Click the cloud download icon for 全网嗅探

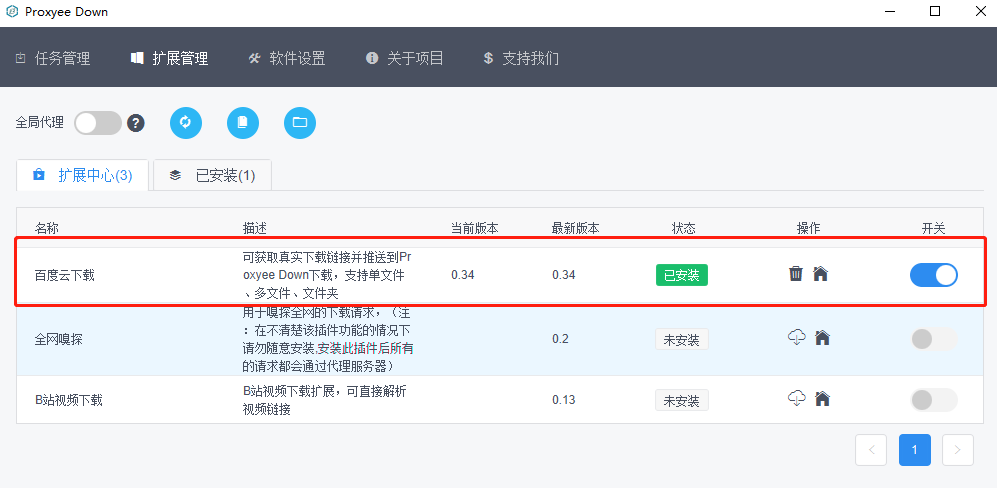click(x=797, y=337)
